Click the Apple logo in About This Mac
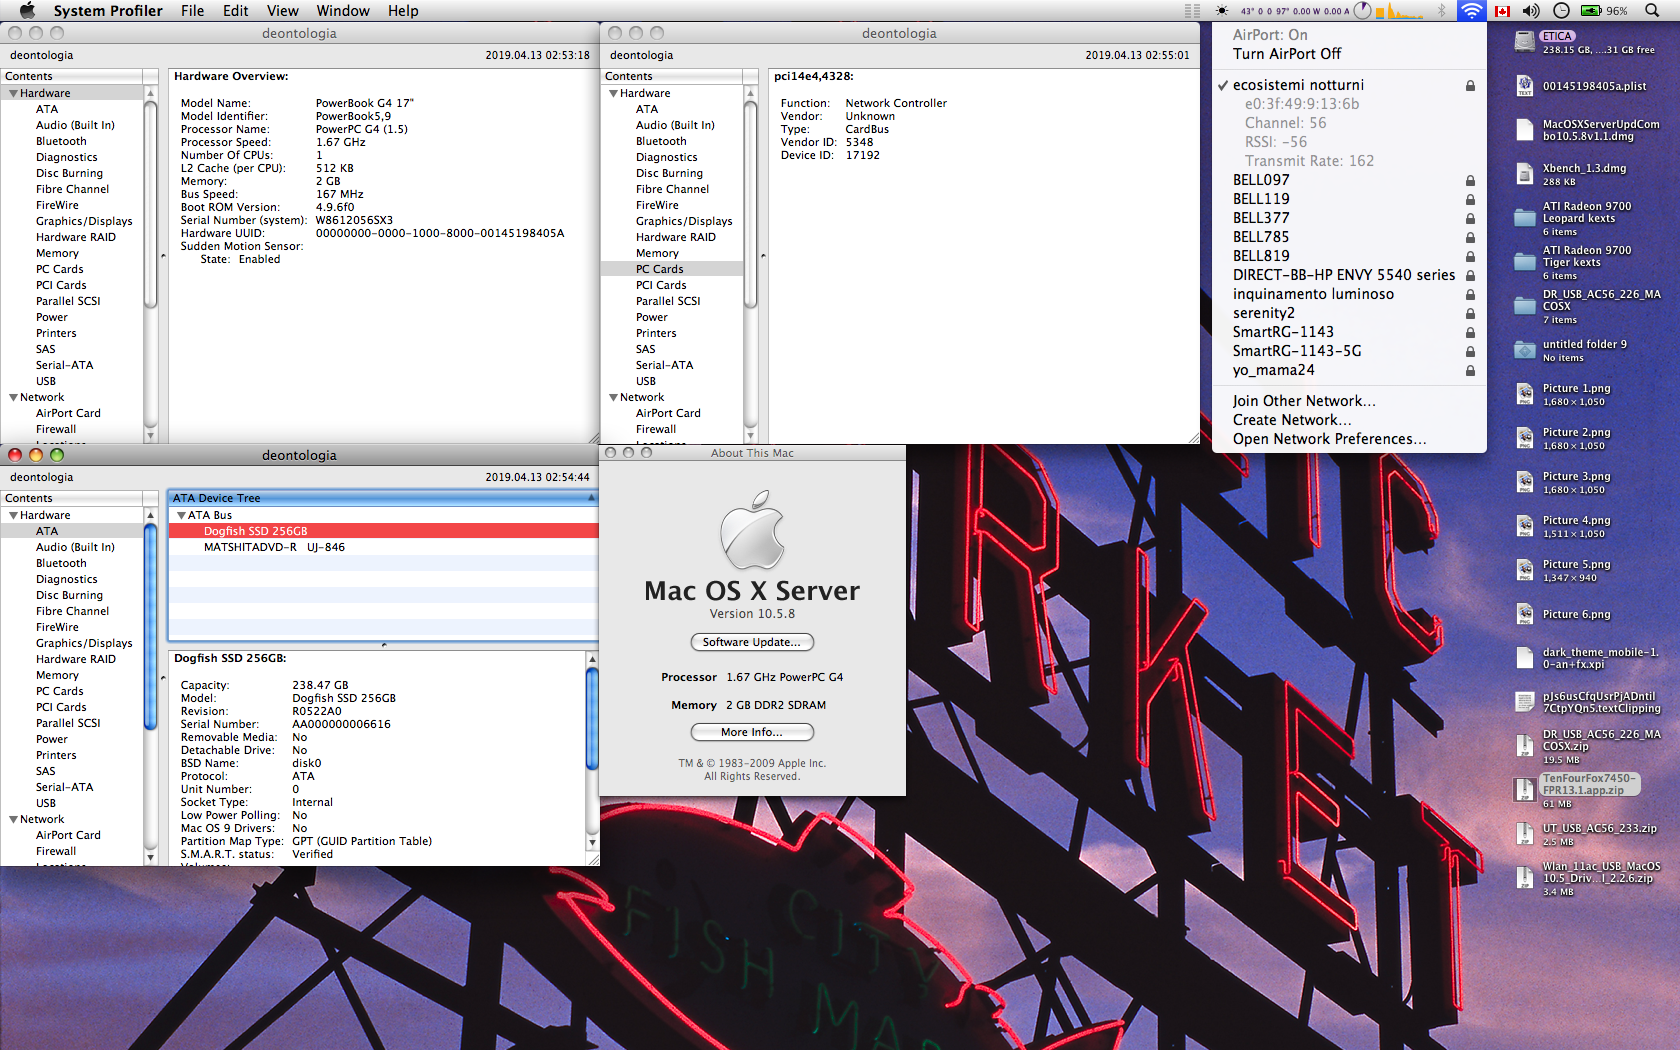Image resolution: width=1680 pixels, height=1050 pixels. 752,530
